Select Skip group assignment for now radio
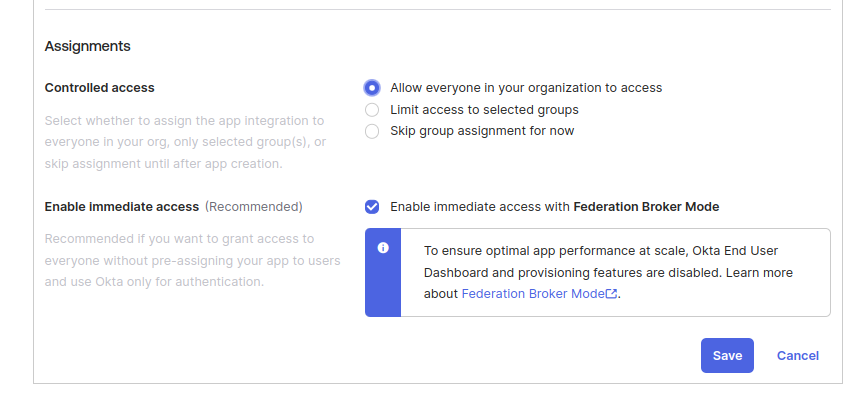The image size is (865, 407). 372,131
